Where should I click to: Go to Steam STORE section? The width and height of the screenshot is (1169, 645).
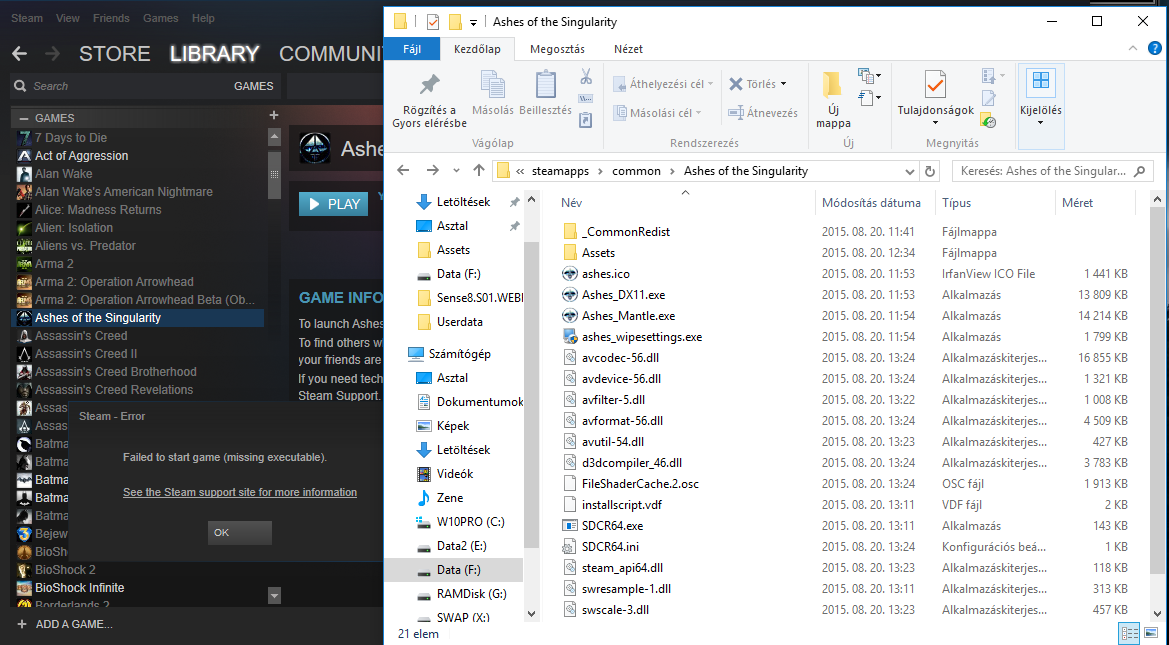115,54
